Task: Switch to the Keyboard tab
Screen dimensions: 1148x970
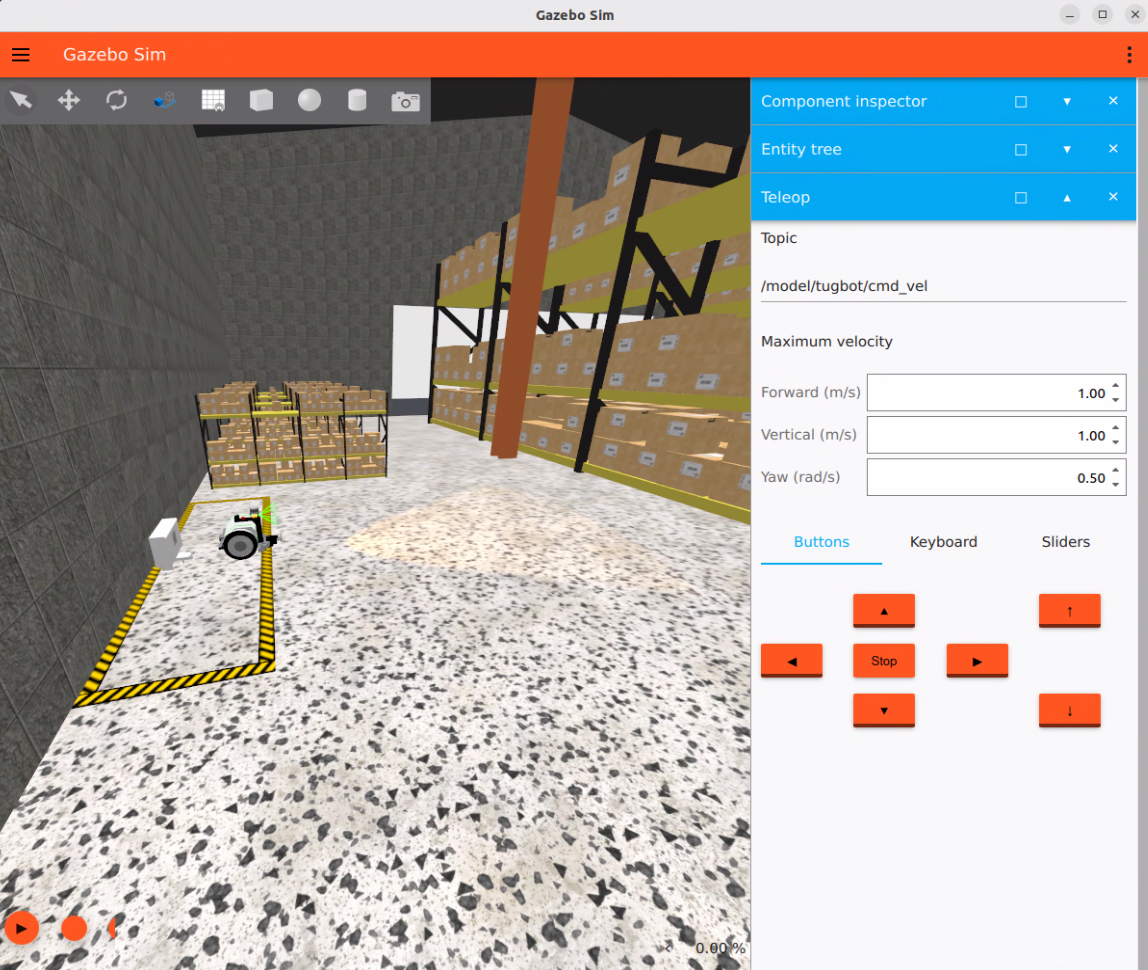Action: tap(943, 542)
